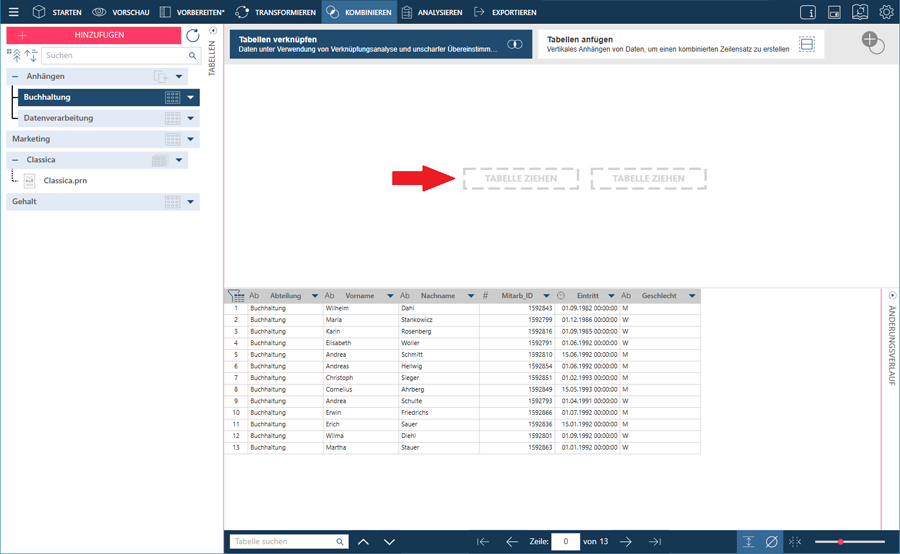Open the hamburger main menu

(x=14, y=12)
